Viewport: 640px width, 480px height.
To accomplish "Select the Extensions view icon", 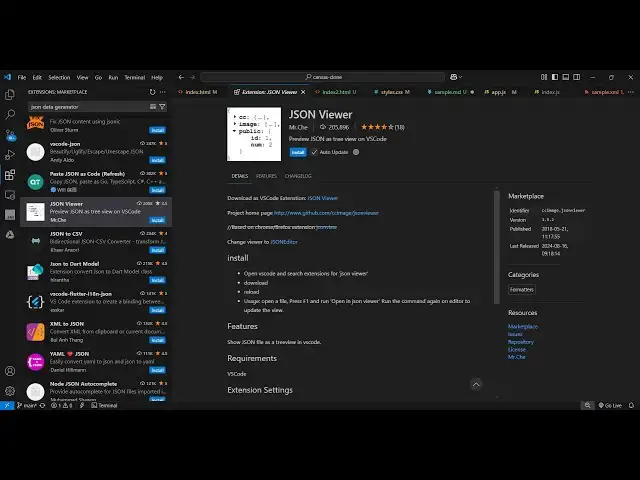I will coord(10,175).
